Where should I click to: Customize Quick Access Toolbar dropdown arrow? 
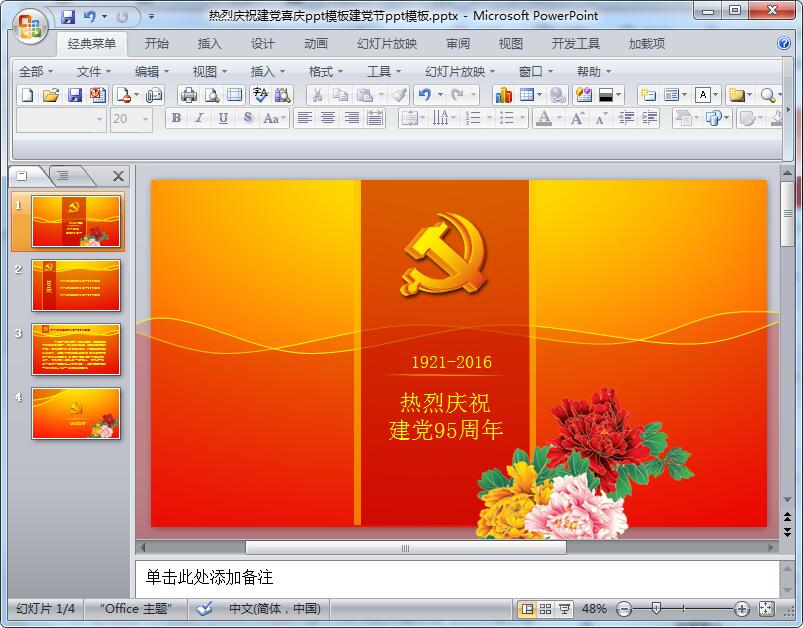152,17
